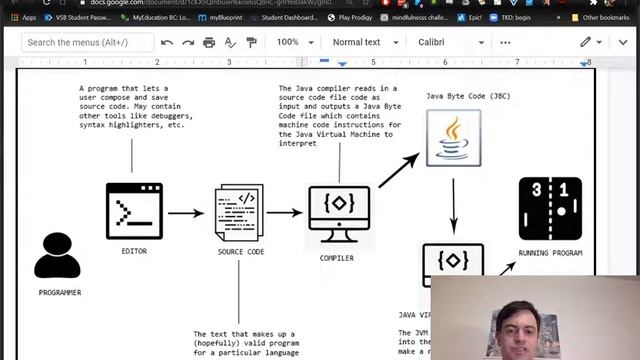Click the arrow from Source Code to Compiler
Viewport: 640px width, 360px height.
click(284, 213)
